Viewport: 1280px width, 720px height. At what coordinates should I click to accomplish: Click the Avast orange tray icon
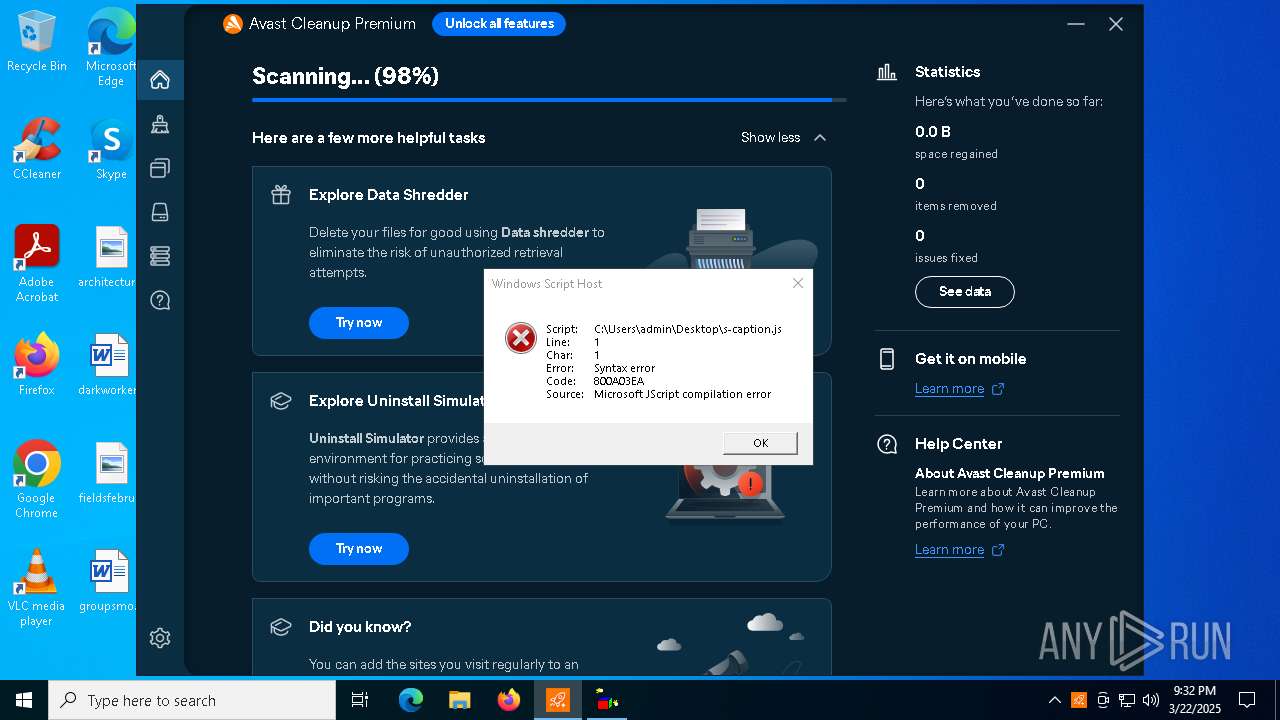coord(1079,700)
